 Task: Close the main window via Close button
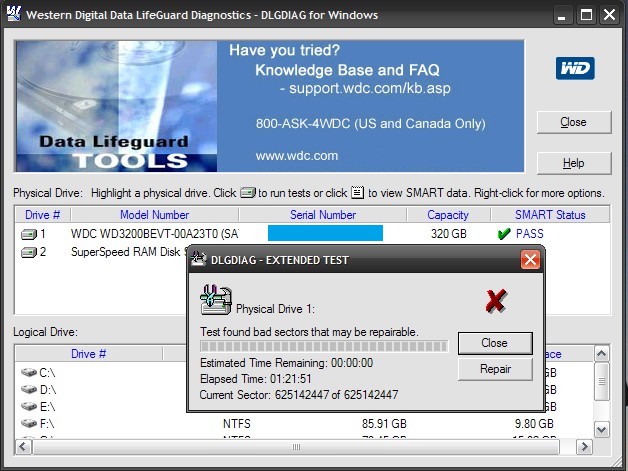(x=574, y=122)
